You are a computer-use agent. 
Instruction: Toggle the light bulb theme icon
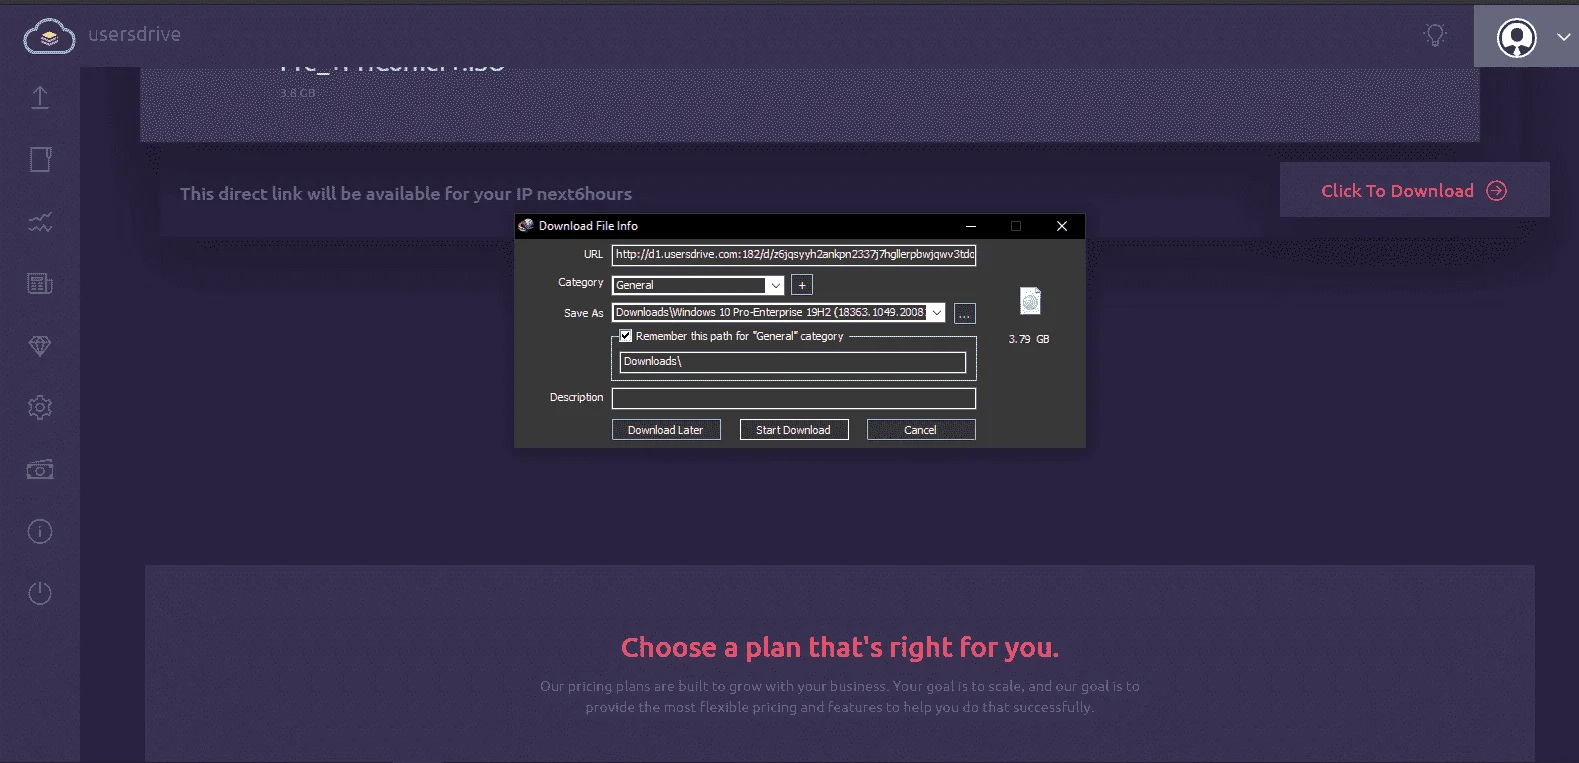click(1435, 35)
